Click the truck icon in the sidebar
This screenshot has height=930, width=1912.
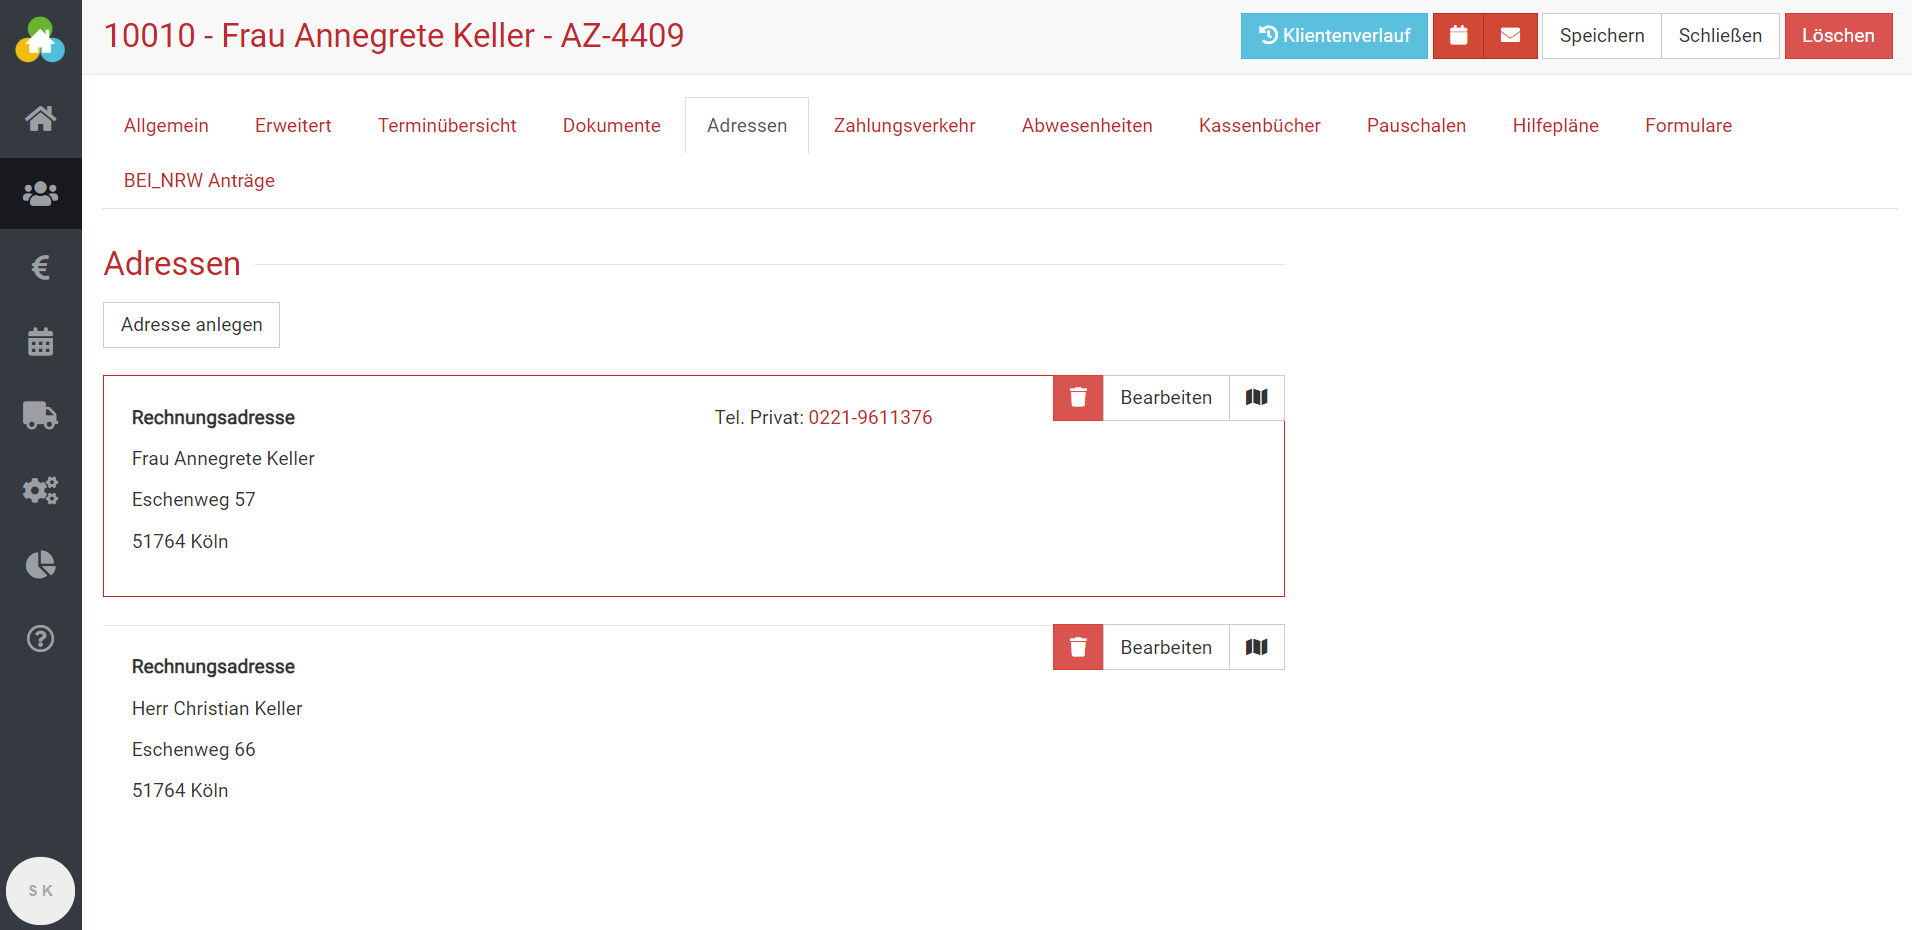[40, 415]
